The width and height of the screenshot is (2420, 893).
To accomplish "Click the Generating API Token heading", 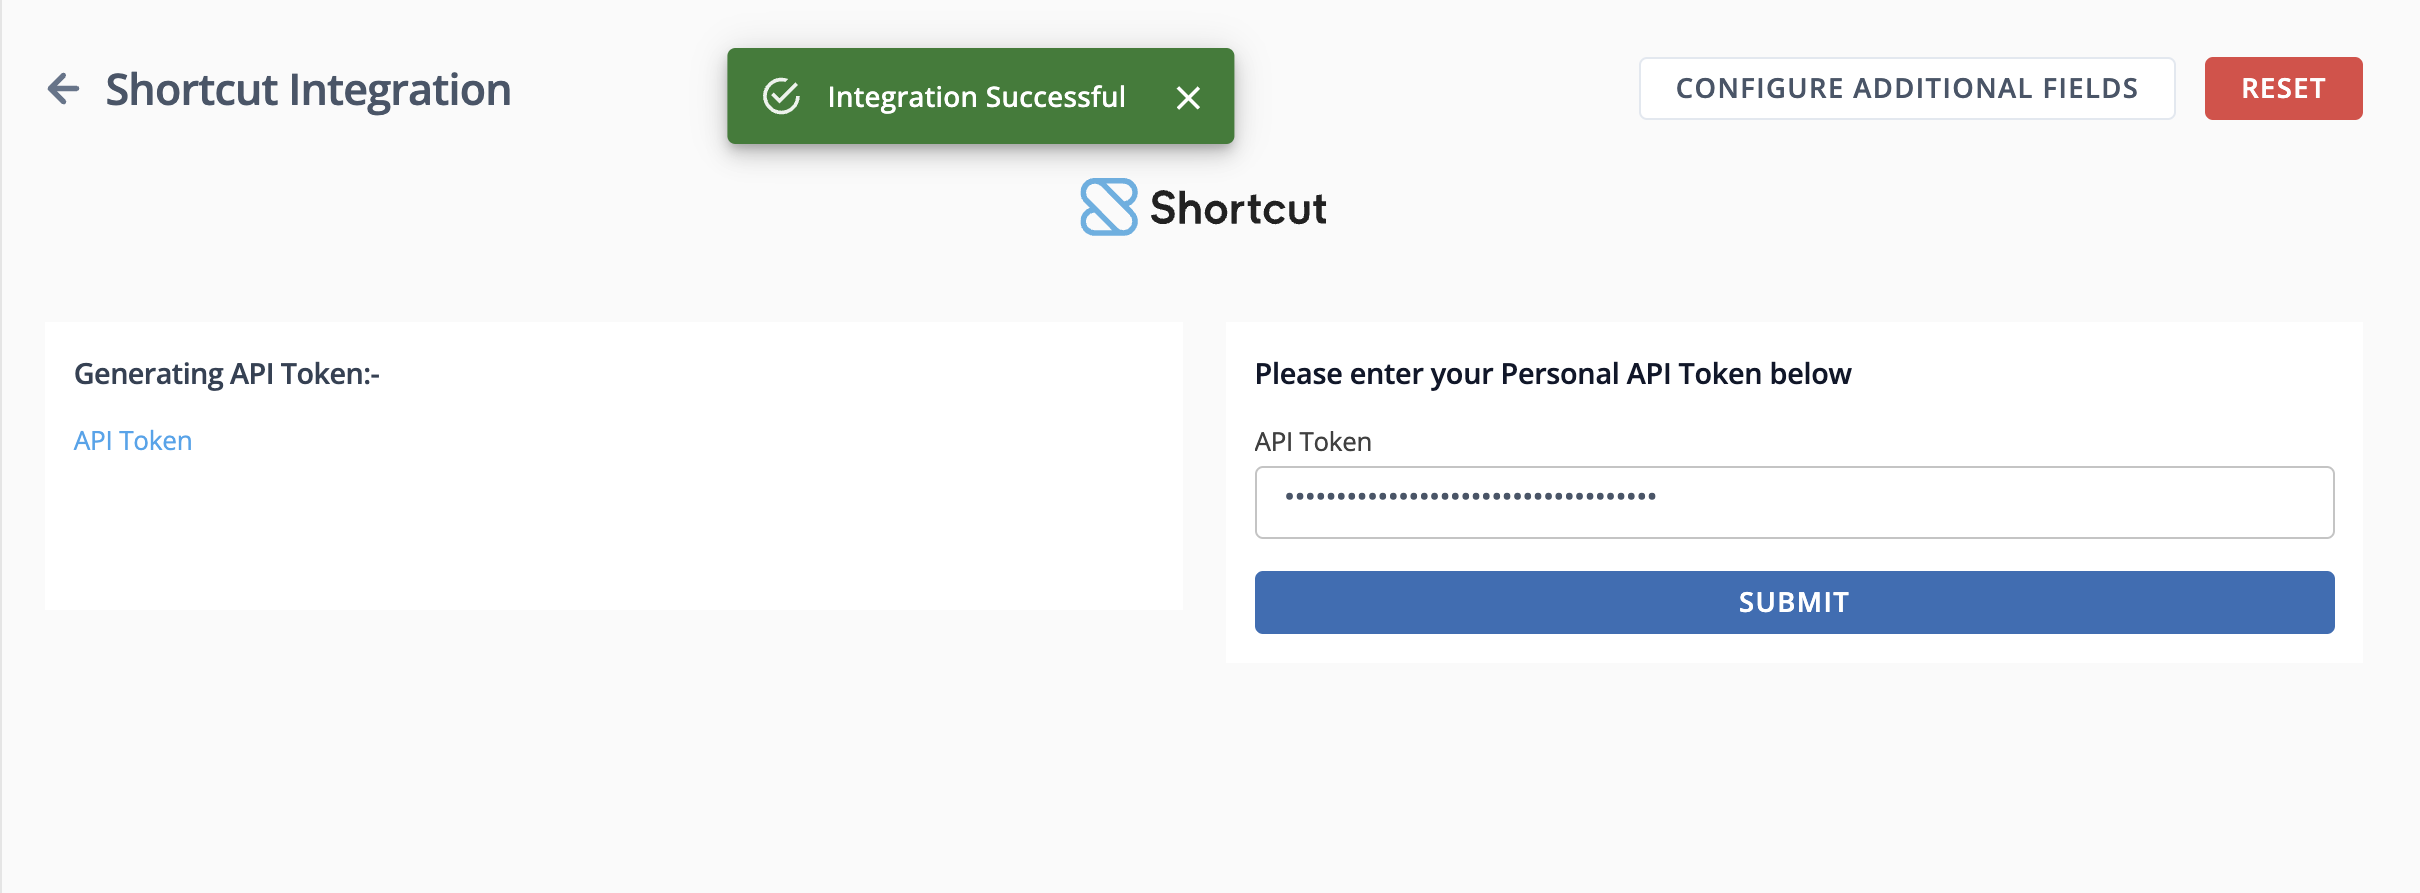I will pos(227,374).
